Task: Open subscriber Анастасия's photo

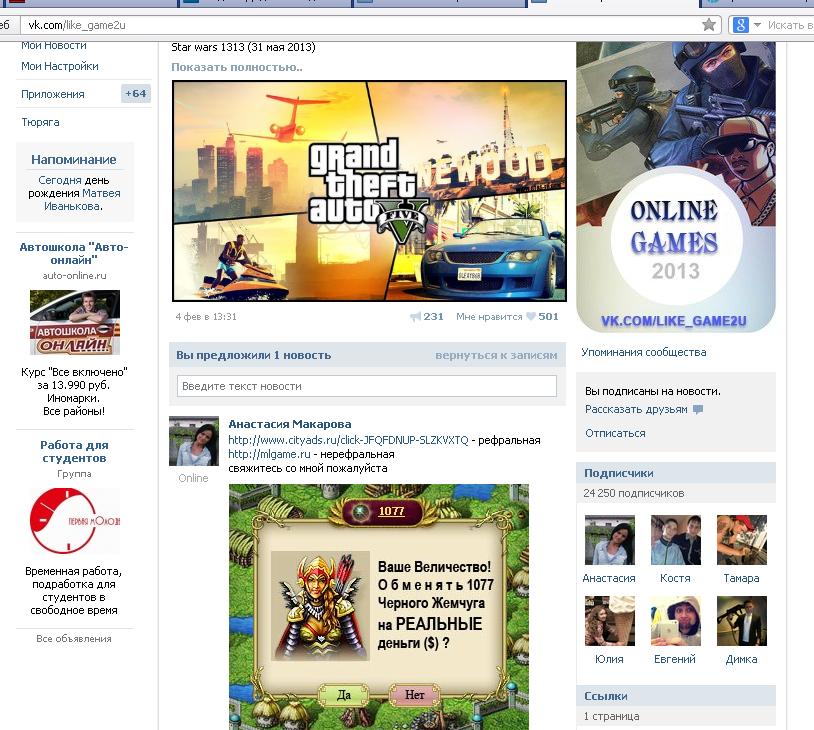Action: pyautogui.click(x=609, y=540)
